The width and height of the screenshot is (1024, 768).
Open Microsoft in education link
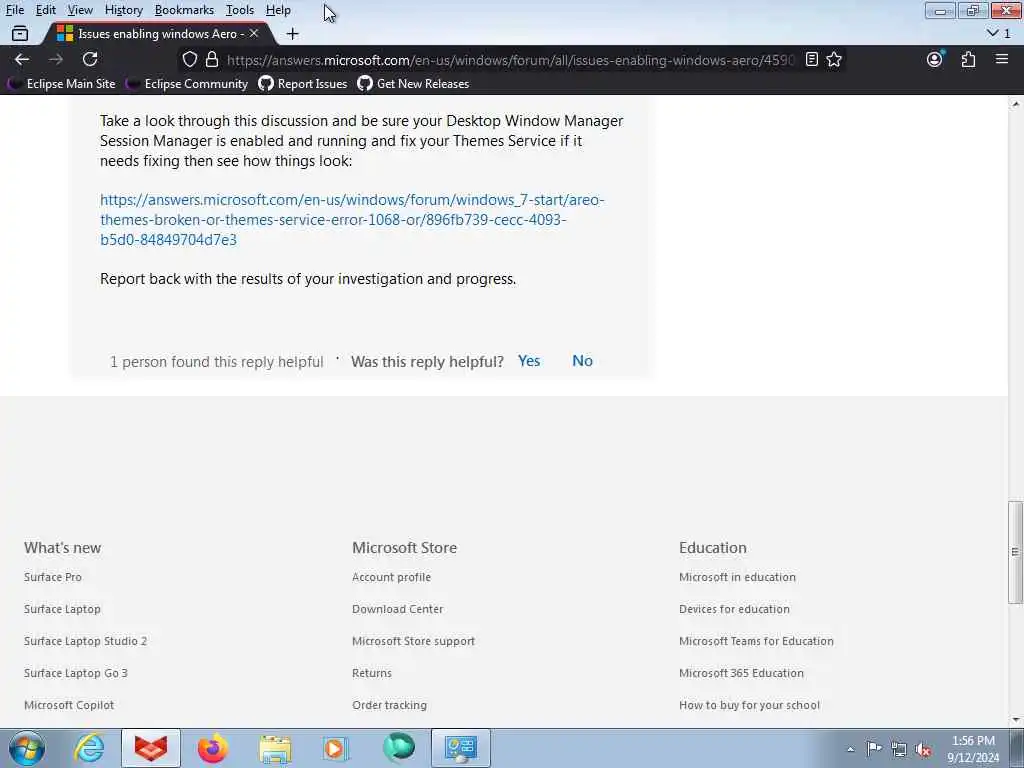737,577
